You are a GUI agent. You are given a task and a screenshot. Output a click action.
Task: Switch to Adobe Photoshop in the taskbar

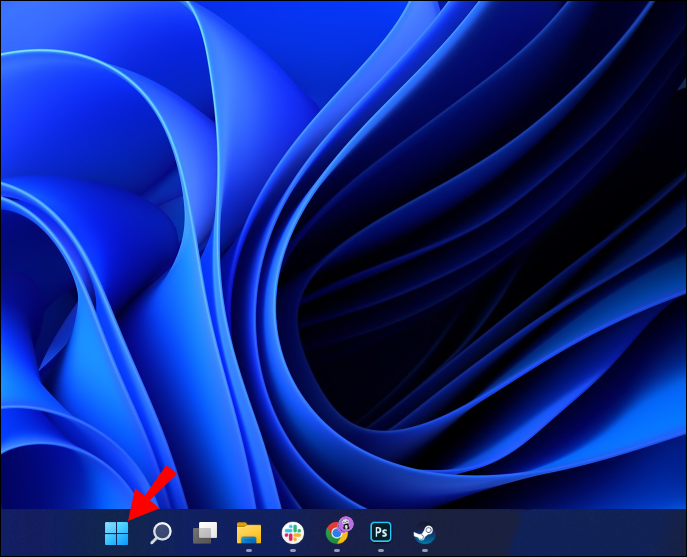point(381,532)
